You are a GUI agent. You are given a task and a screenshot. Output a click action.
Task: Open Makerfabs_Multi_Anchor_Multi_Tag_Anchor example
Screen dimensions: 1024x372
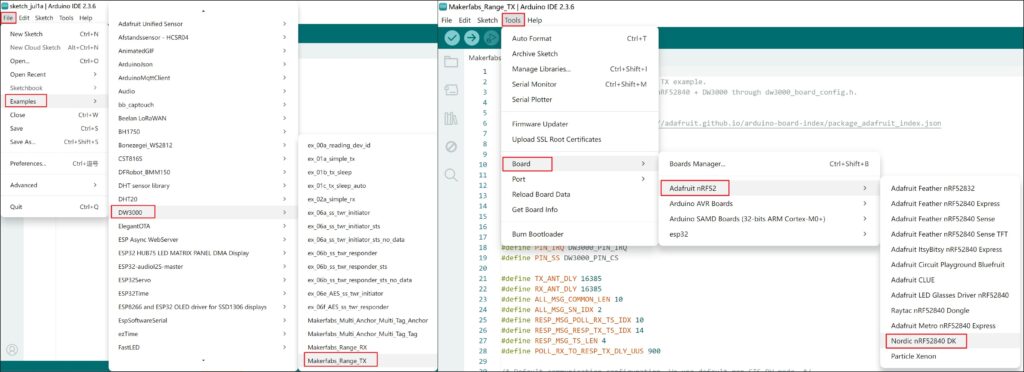369,320
